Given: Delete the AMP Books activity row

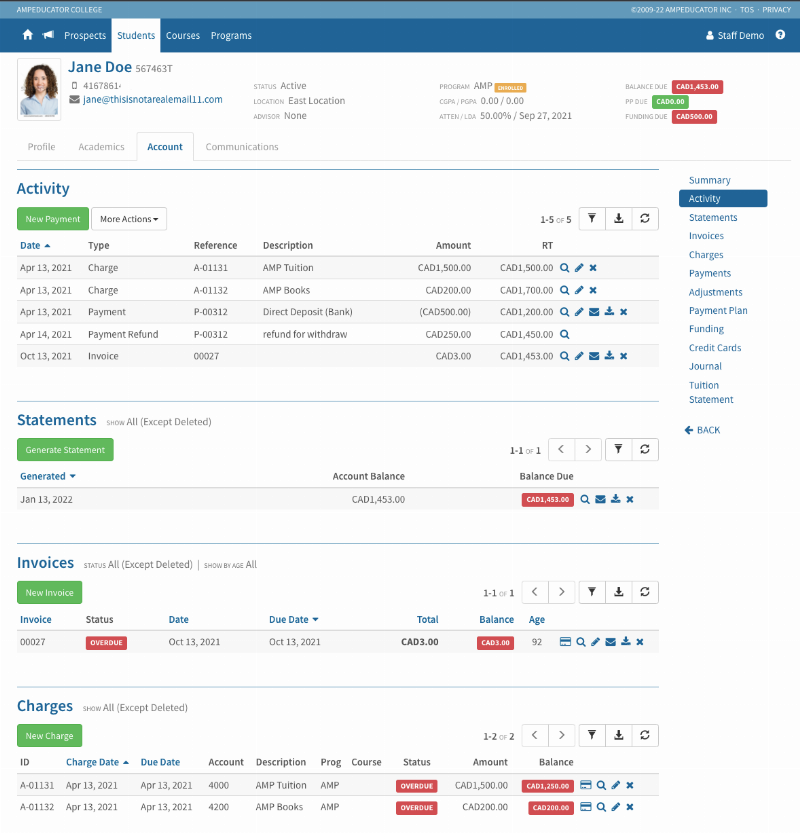Looking at the screenshot, I should 593,290.
